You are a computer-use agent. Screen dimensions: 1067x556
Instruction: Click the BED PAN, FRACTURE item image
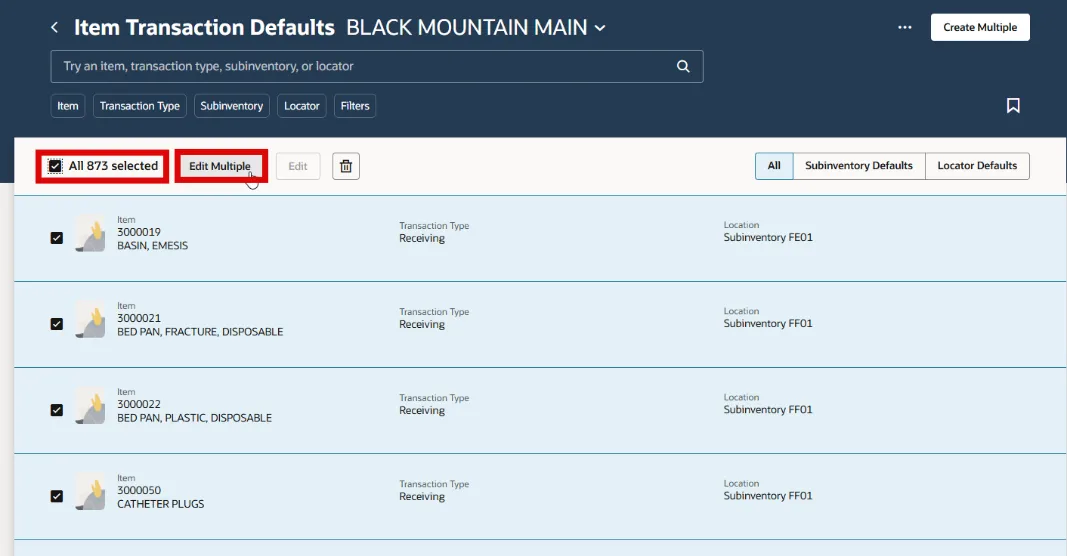90,319
